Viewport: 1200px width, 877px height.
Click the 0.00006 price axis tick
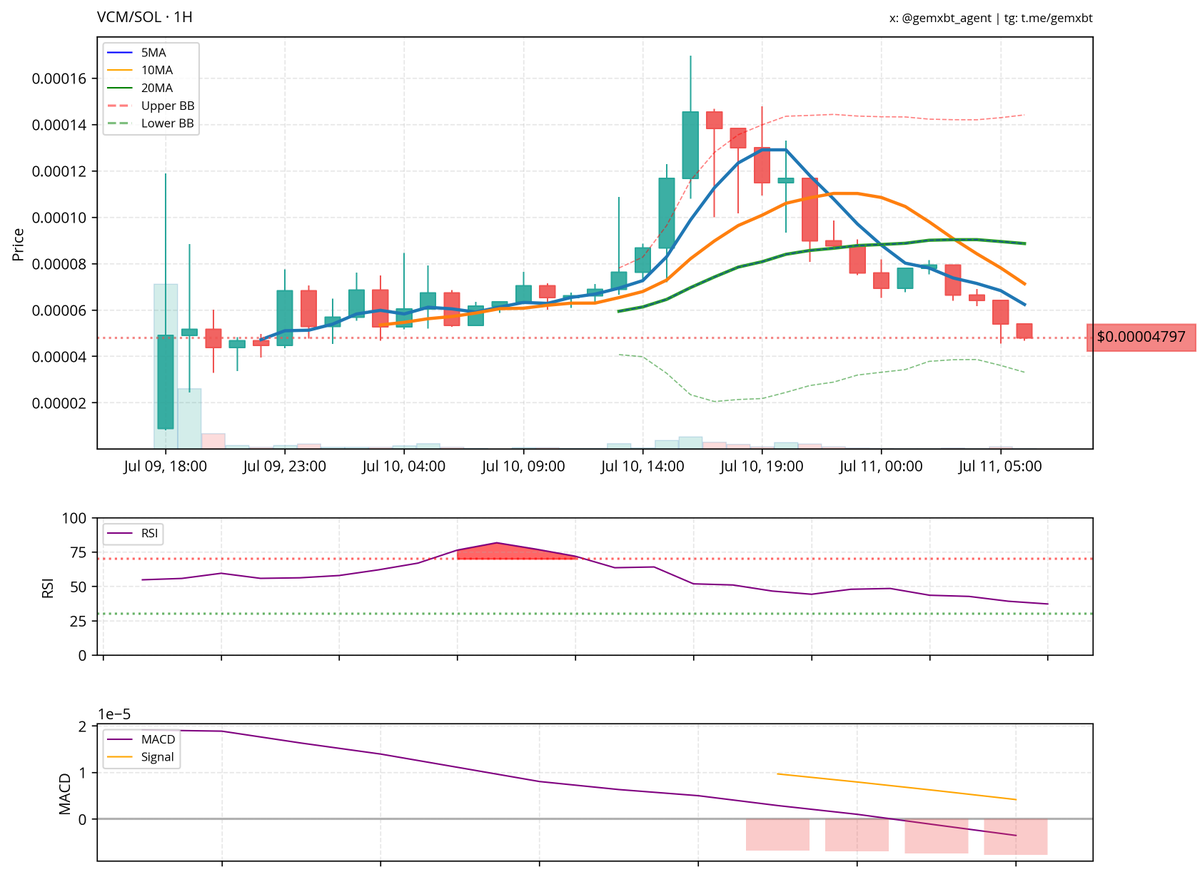(59, 310)
